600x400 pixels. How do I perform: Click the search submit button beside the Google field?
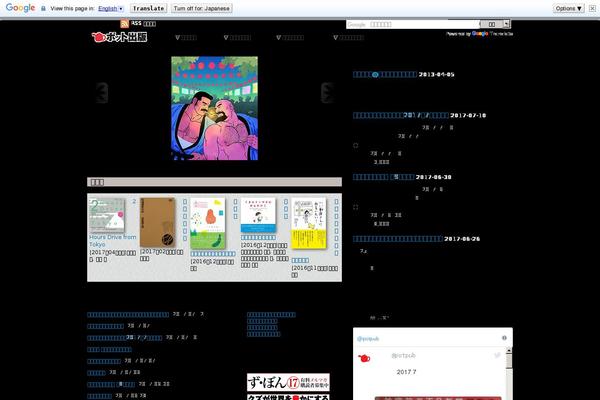tap(492, 24)
